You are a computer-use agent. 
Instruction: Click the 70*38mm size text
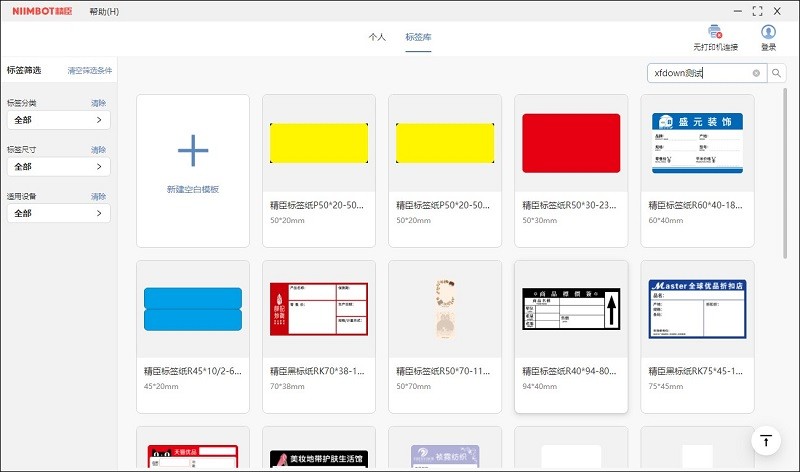click(287, 386)
